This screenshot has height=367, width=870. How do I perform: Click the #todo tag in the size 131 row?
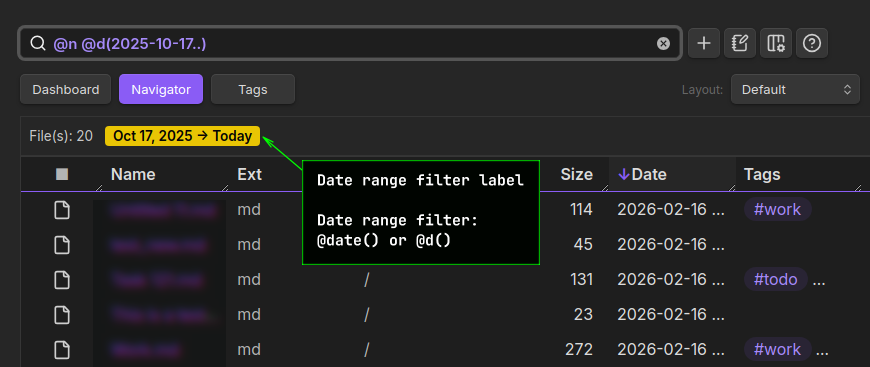tap(776, 280)
